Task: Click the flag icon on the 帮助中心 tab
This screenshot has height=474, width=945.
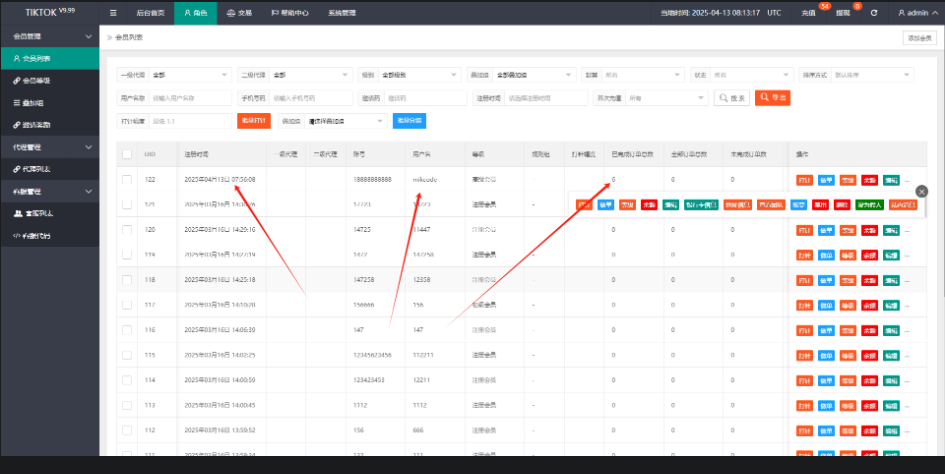Action: [275, 13]
